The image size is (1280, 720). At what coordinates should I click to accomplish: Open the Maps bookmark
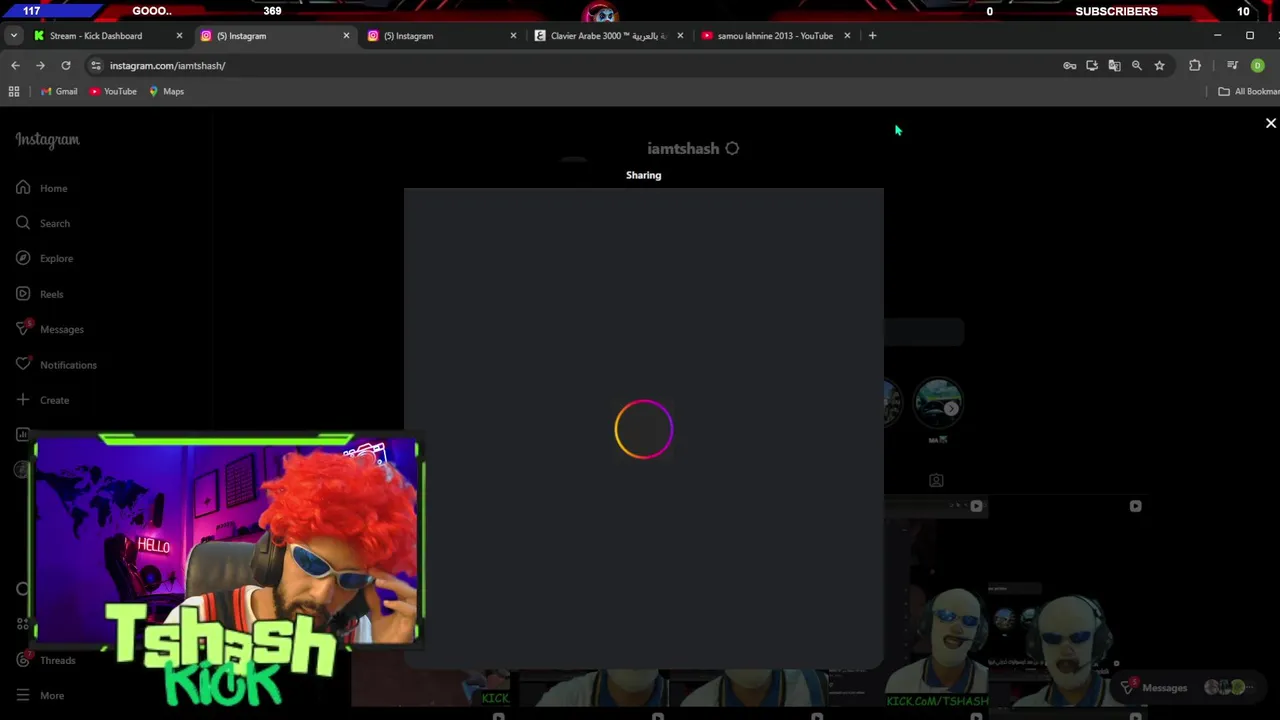pyautogui.click(x=166, y=91)
